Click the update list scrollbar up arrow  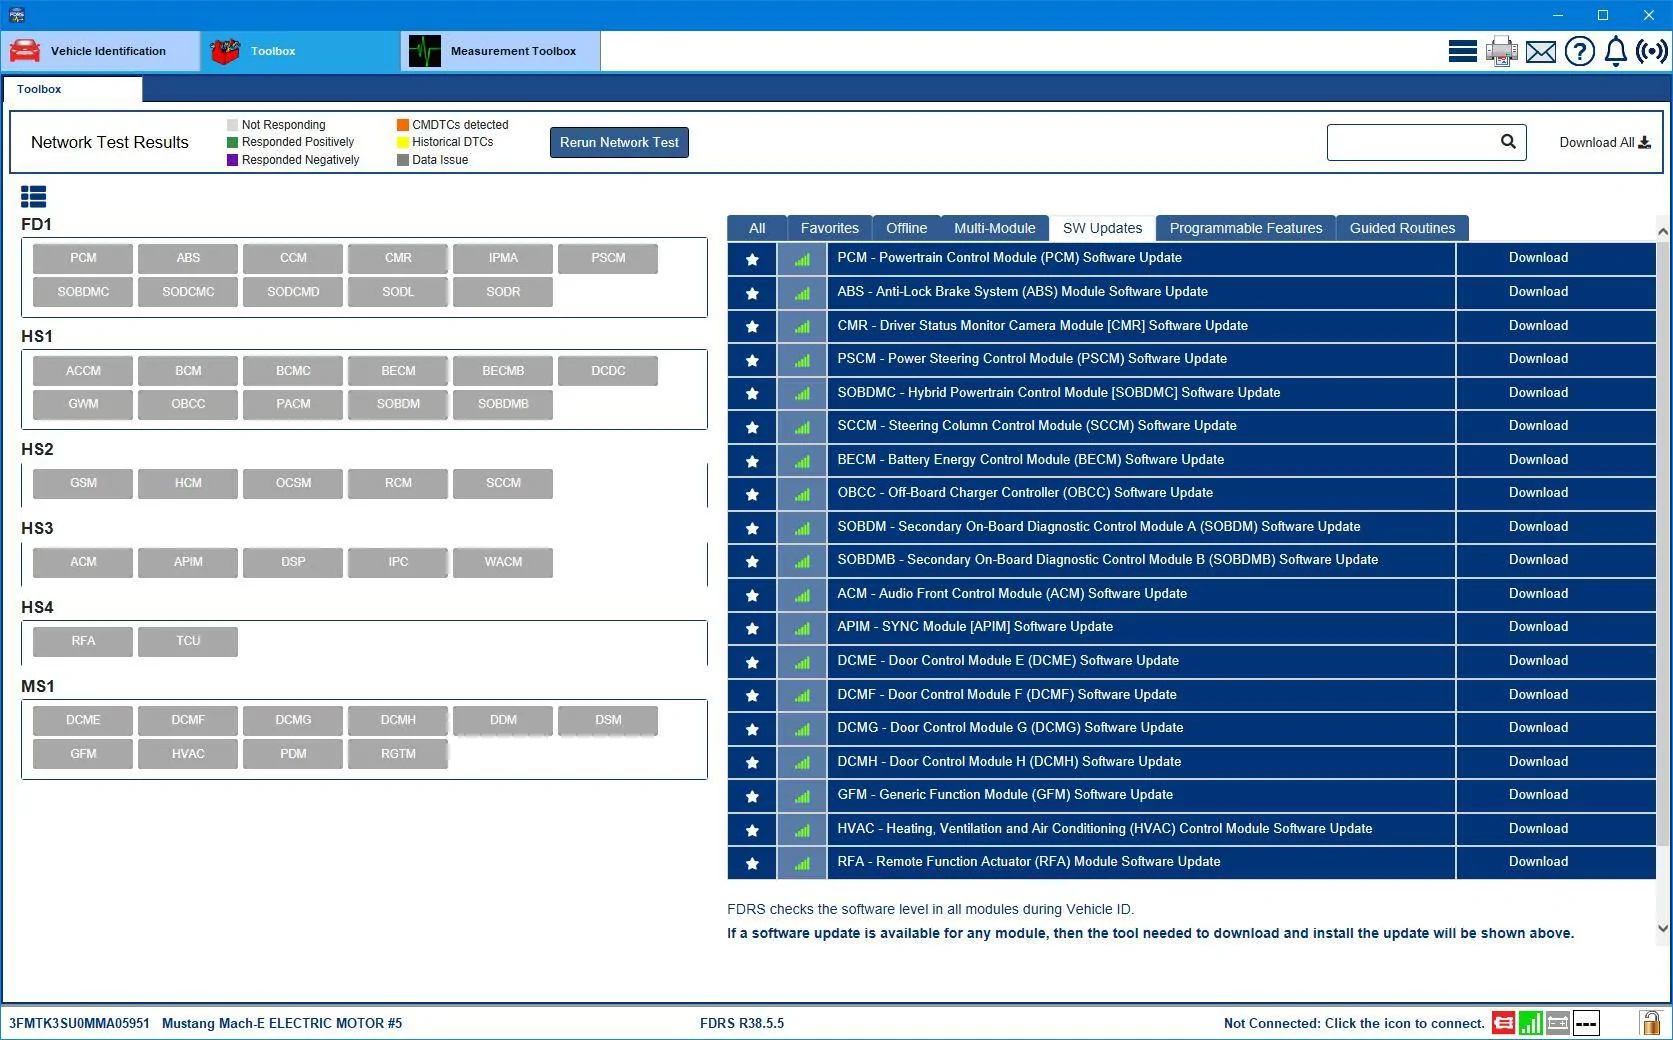[x=1663, y=232]
